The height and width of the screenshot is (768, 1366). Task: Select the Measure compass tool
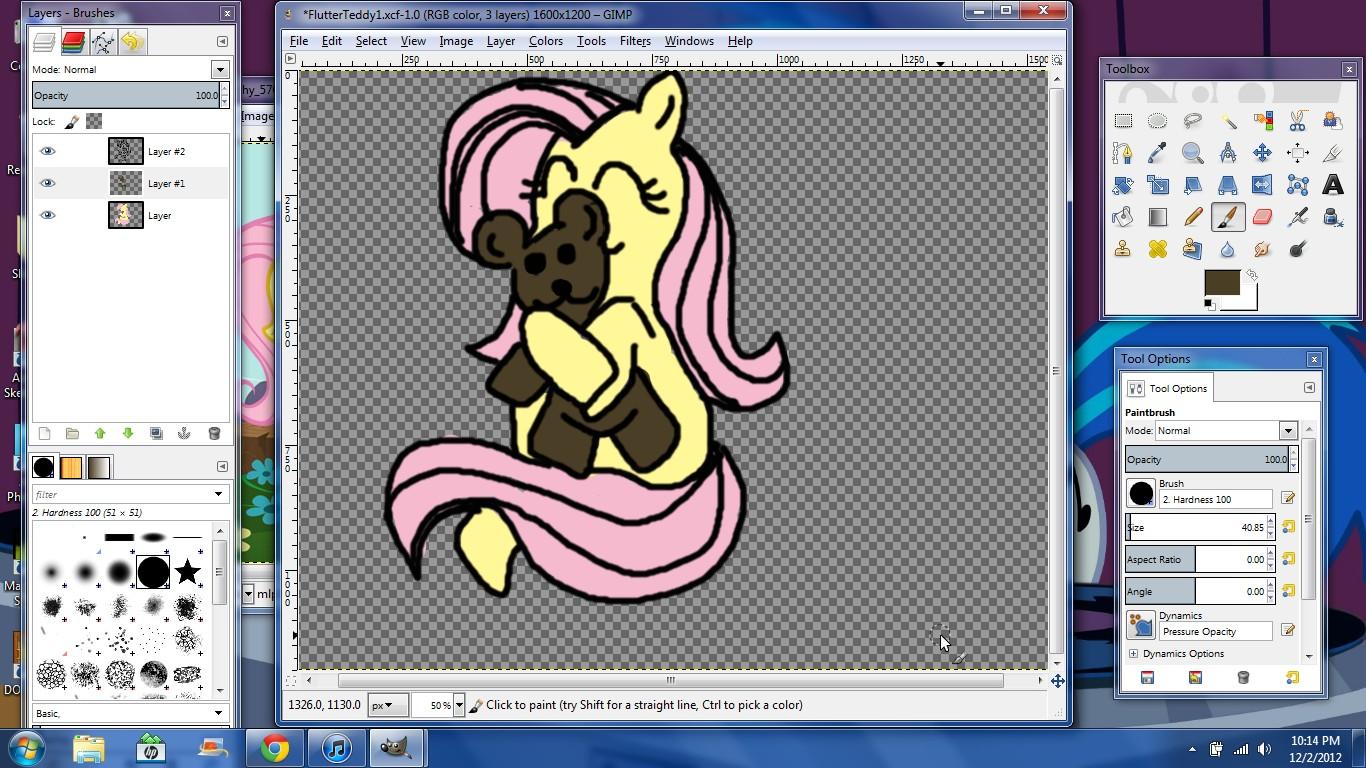pos(1227,153)
